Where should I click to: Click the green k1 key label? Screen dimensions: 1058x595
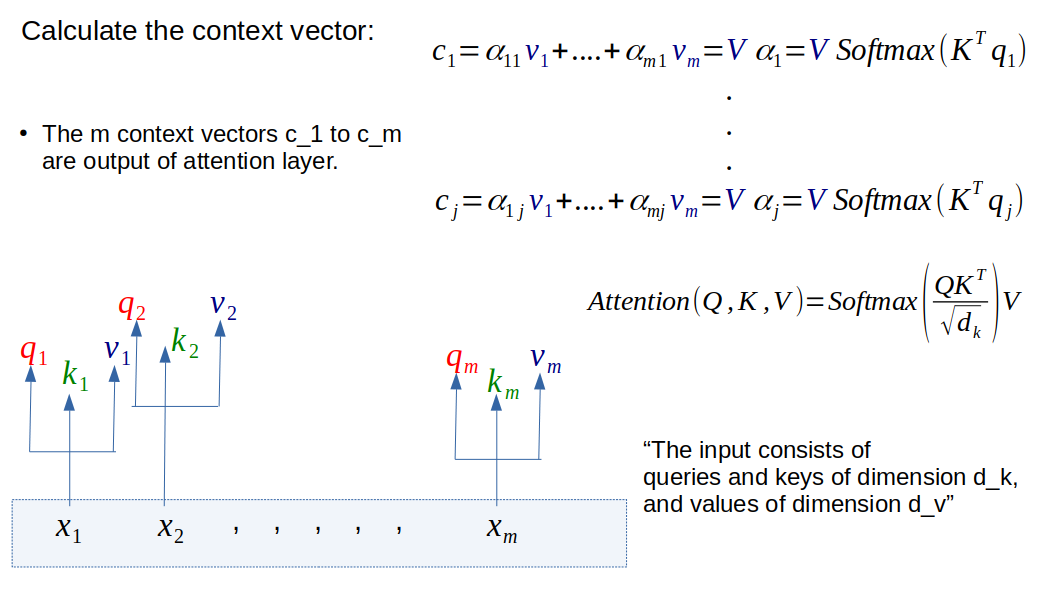coord(74,374)
